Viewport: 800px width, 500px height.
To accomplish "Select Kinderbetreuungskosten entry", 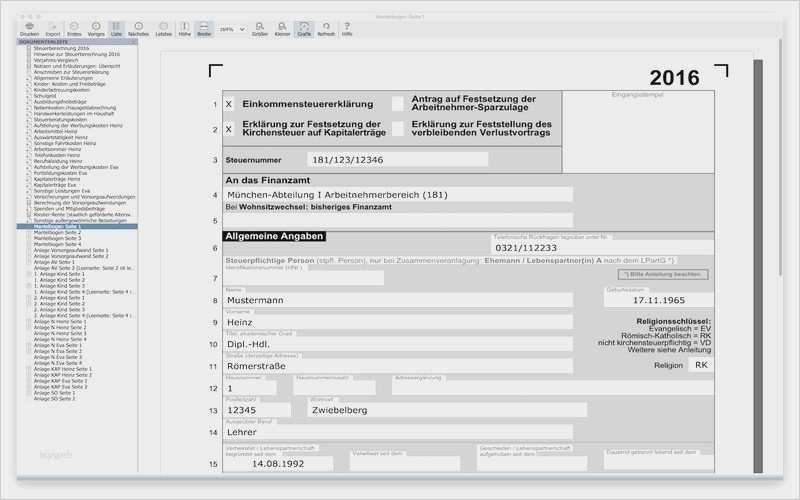I will (x=61, y=90).
